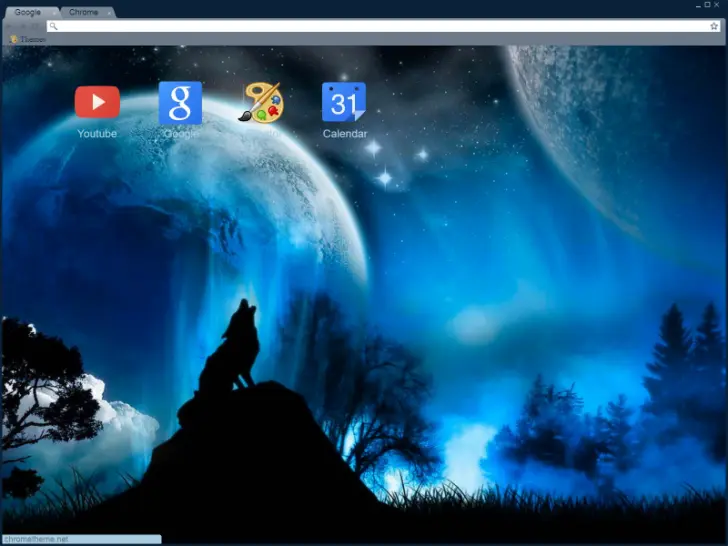
Task: Close the Chrome tab
Action: tap(108, 12)
